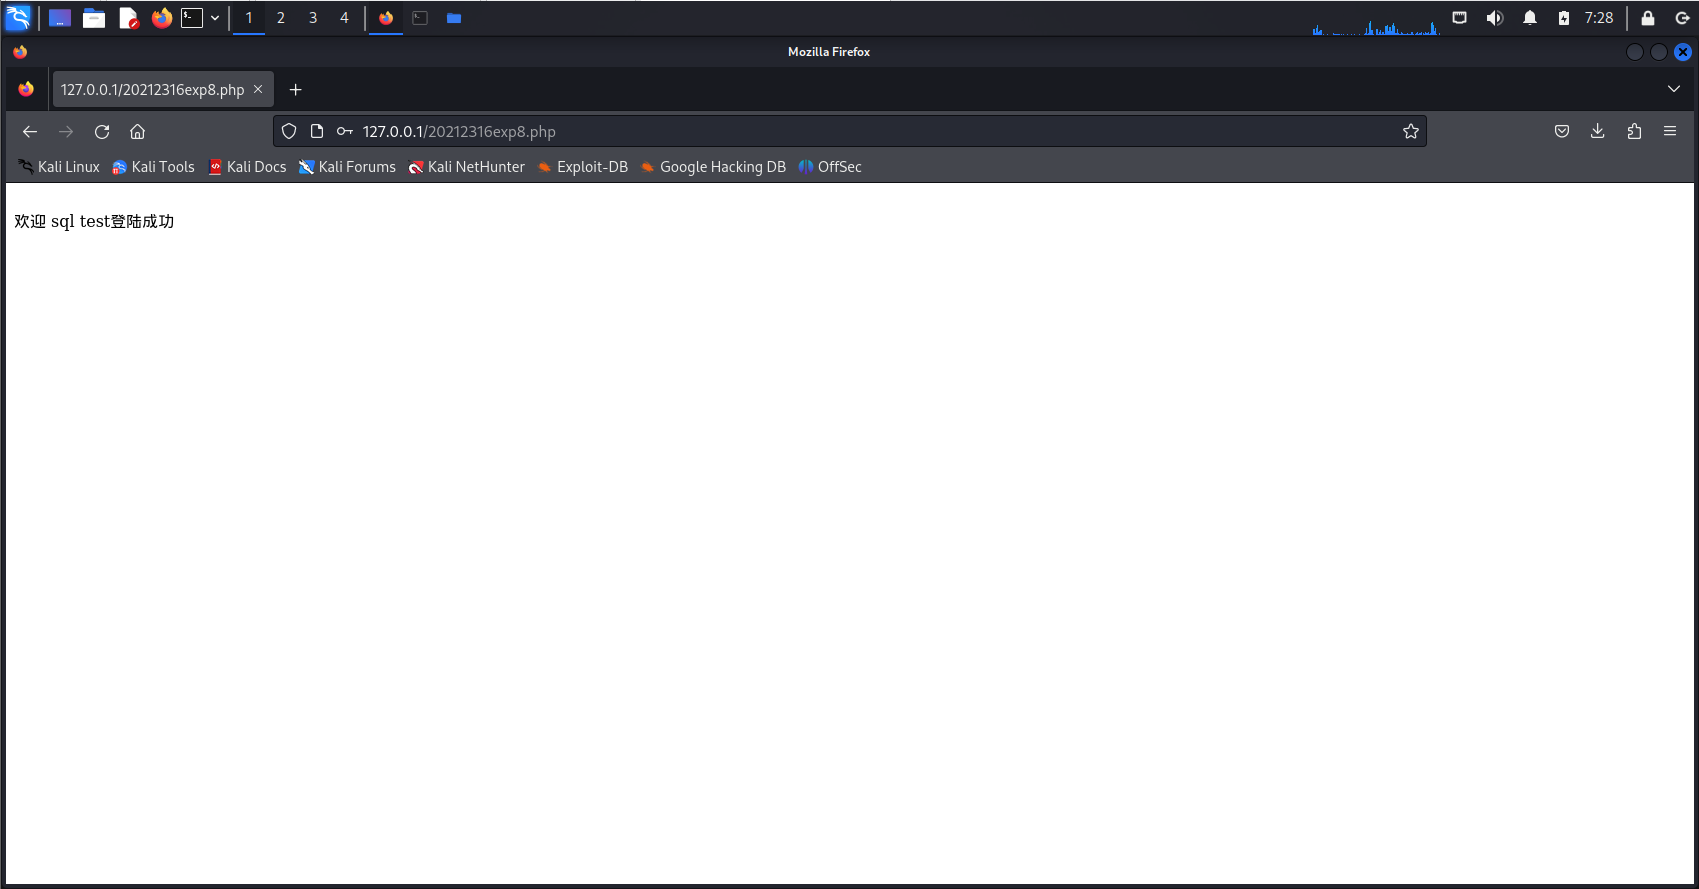The image size is (1699, 889).
Task: Go forward one page
Action: 66,131
